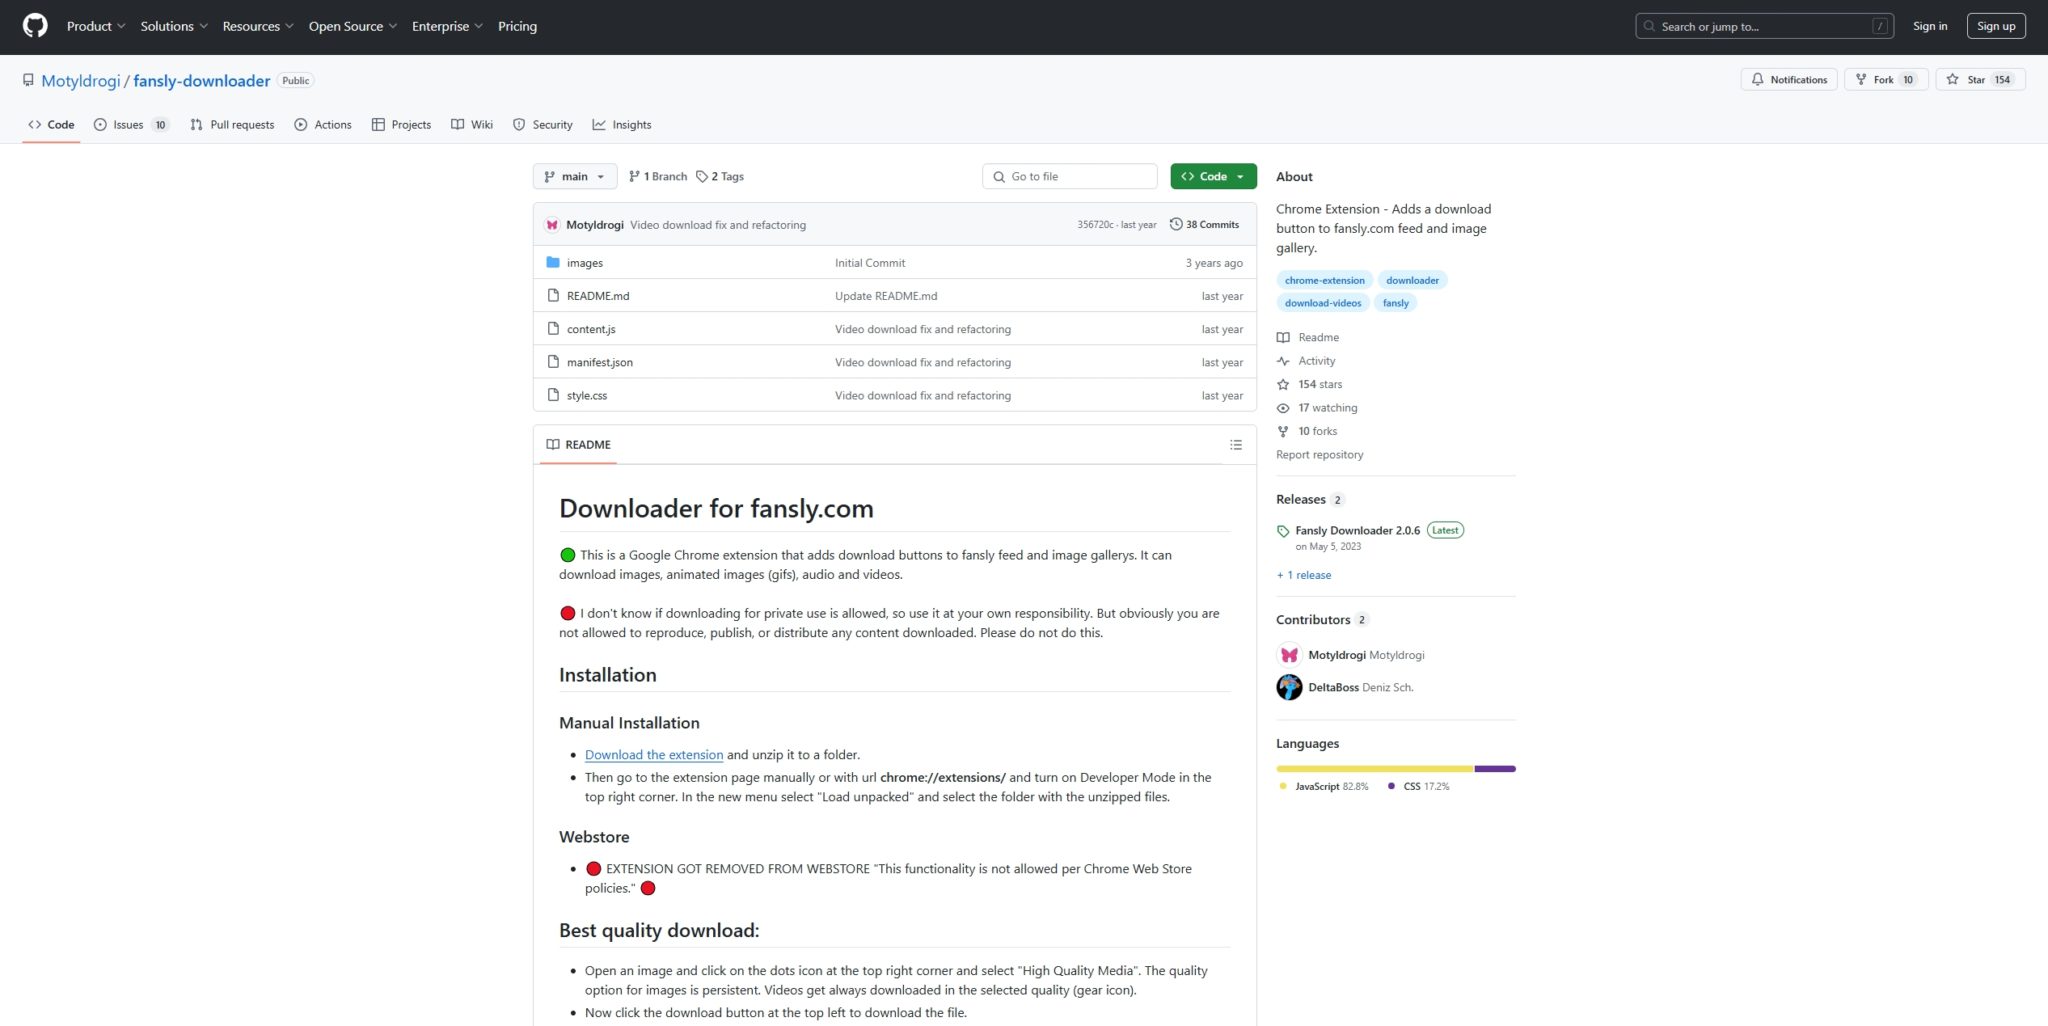Click the Download the extension link
Viewport: 2048px width, 1026px height.
click(654, 754)
